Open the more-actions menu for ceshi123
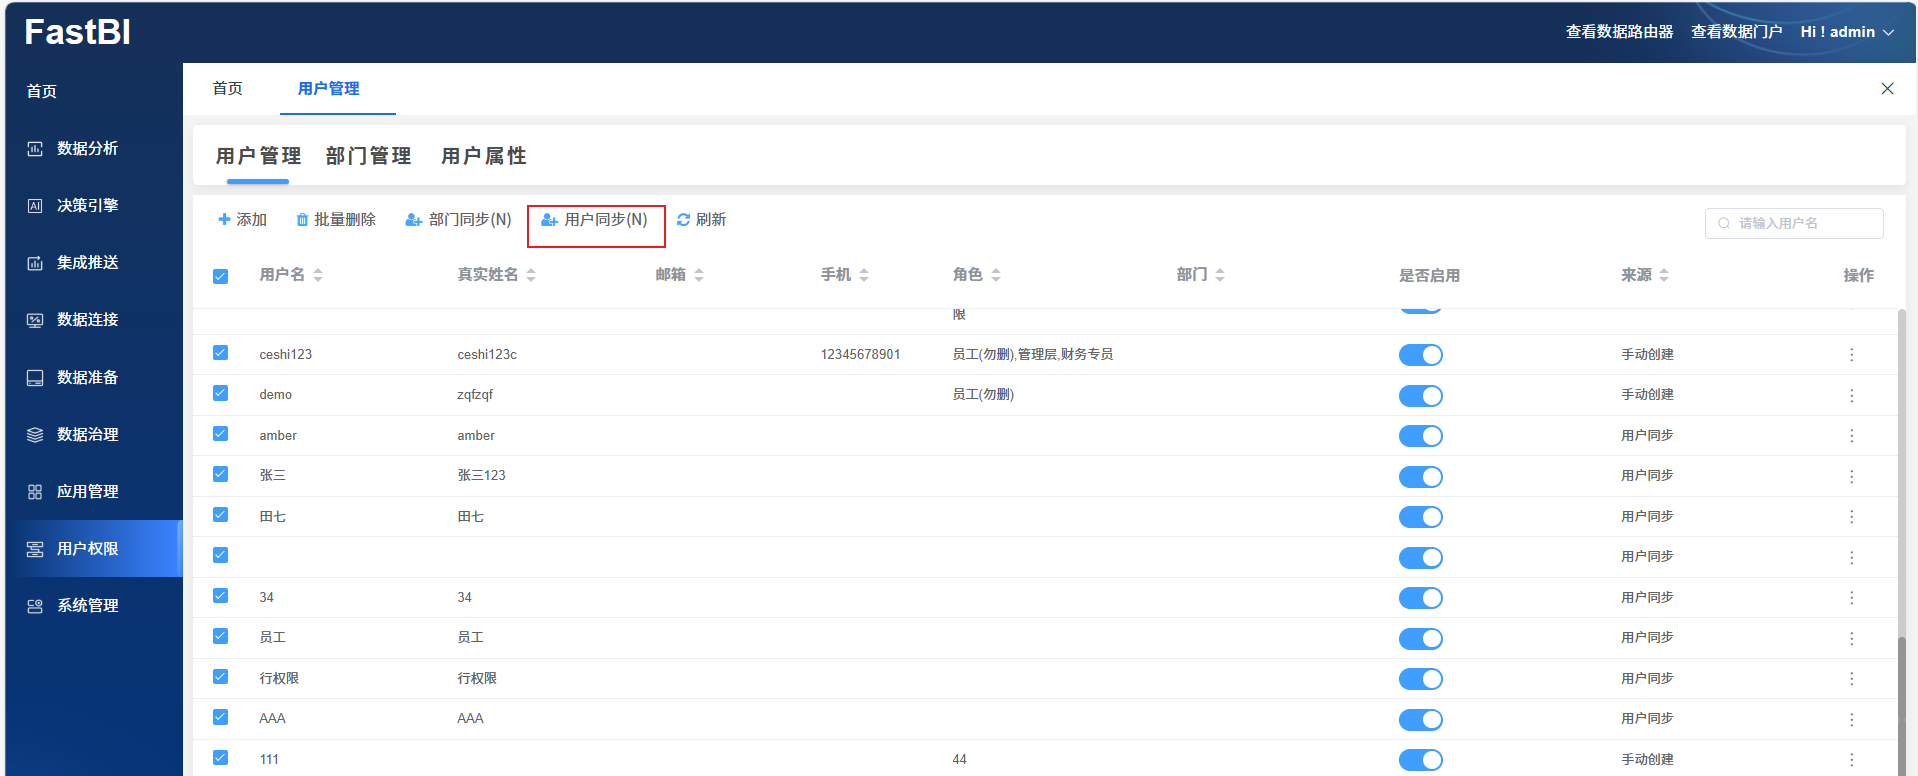 (x=1851, y=355)
